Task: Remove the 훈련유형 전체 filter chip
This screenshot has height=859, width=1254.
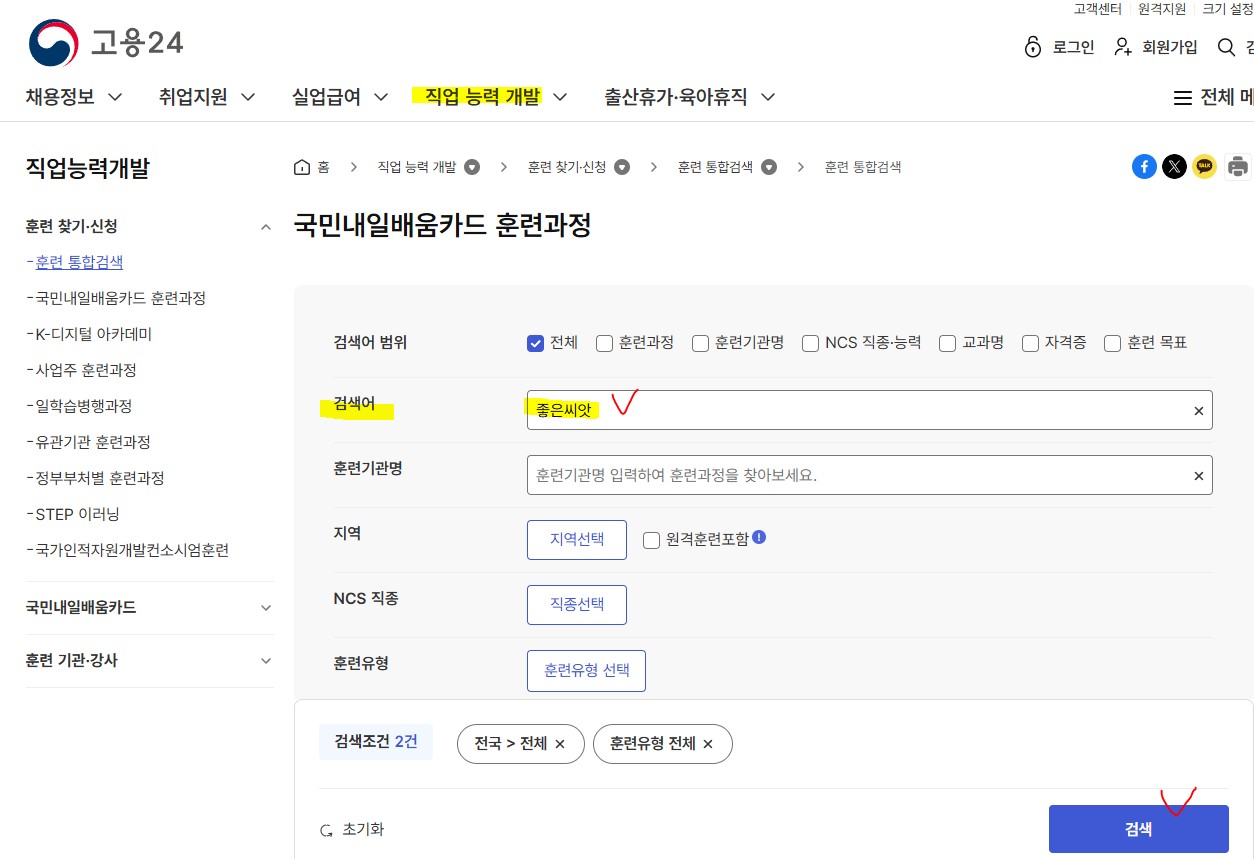Action: coord(708,744)
